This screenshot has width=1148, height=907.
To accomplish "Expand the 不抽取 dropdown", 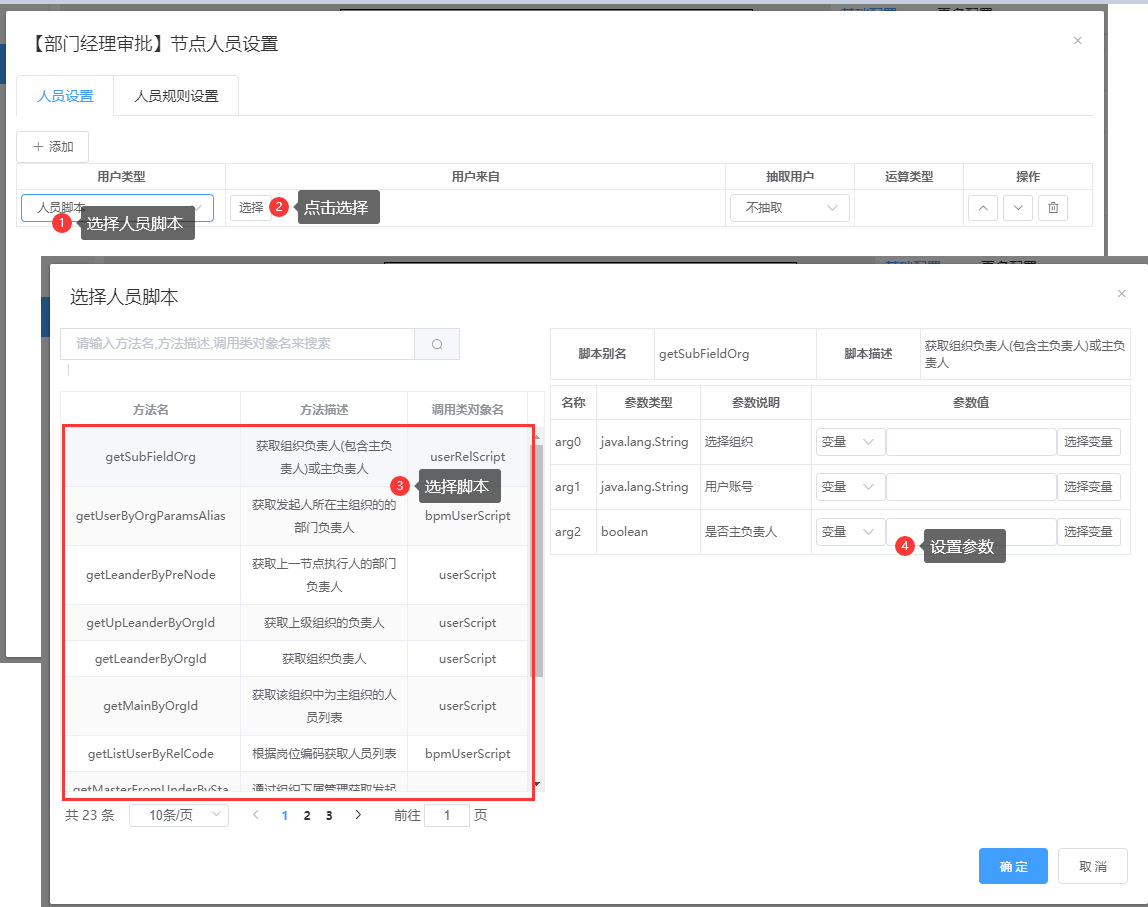I will (790, 208).
